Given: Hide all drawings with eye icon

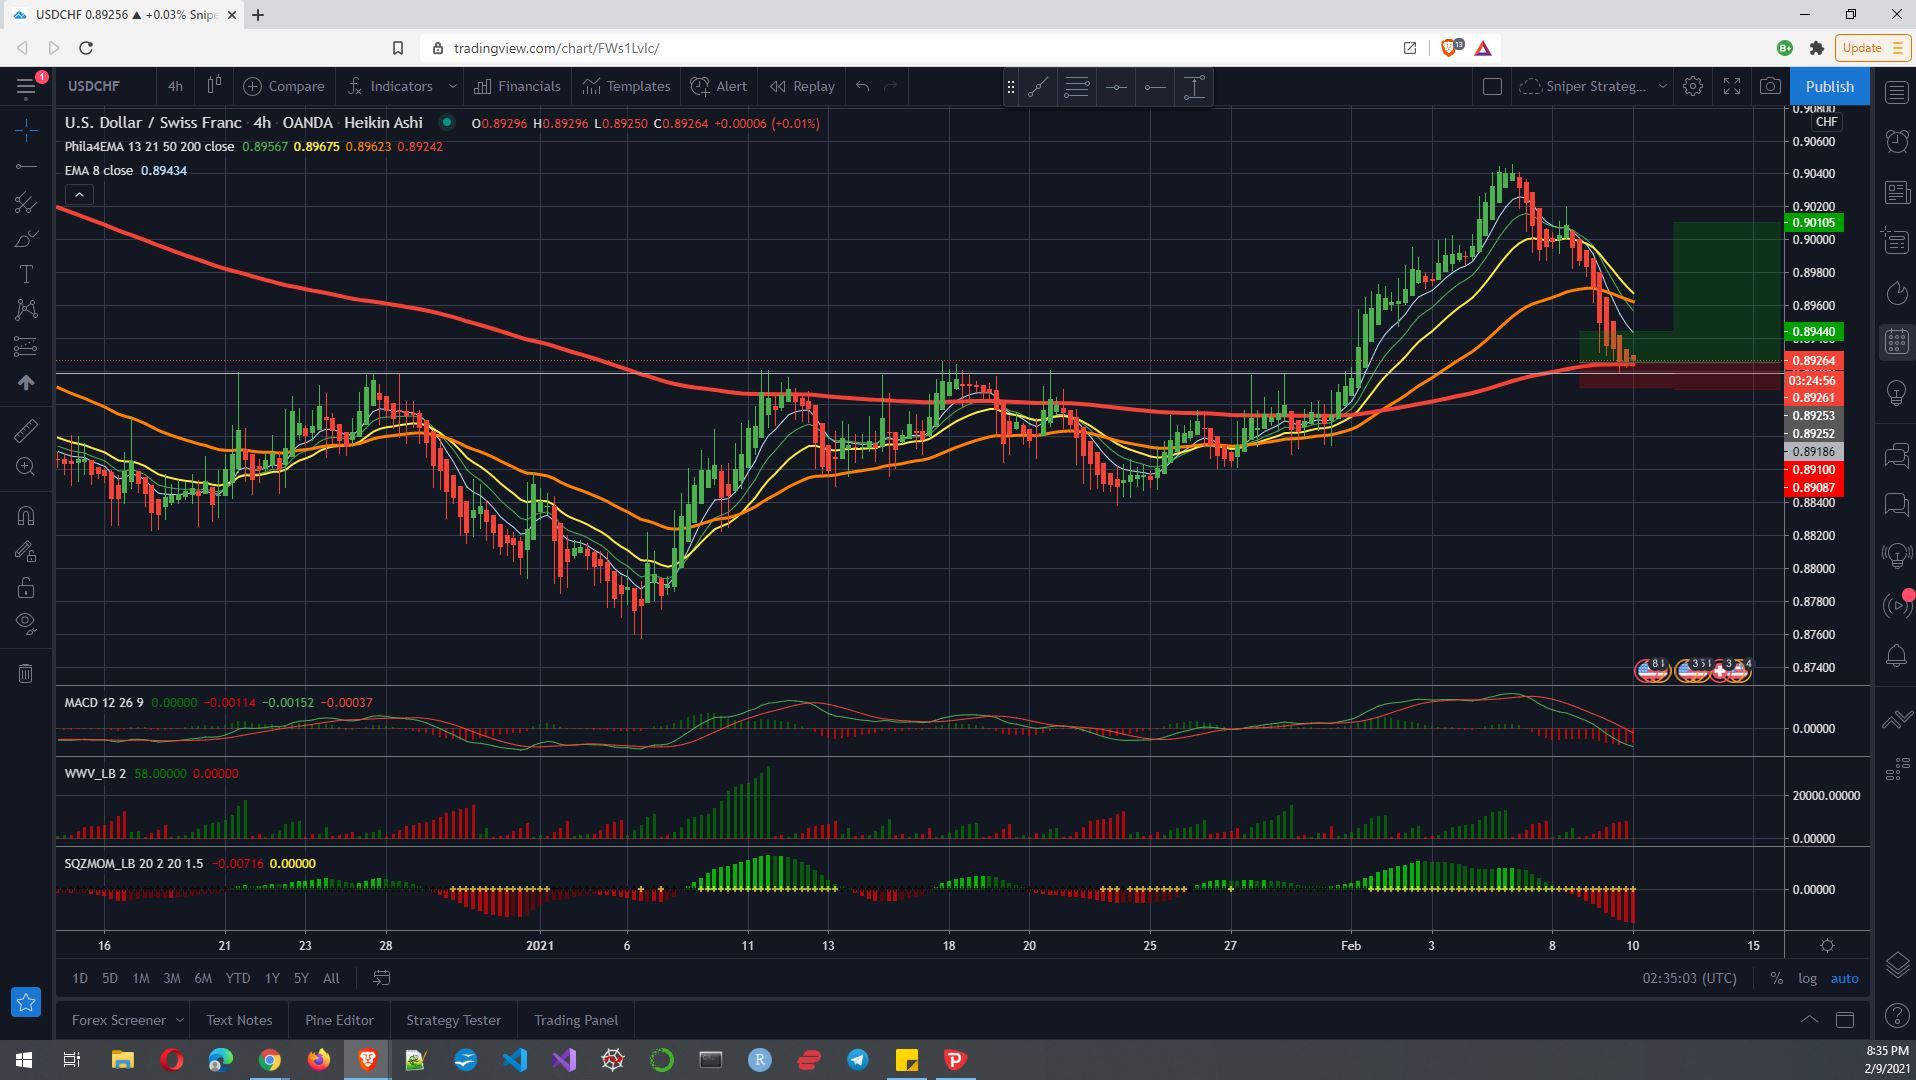Looking at the screenshot, I should pos(27,624).
